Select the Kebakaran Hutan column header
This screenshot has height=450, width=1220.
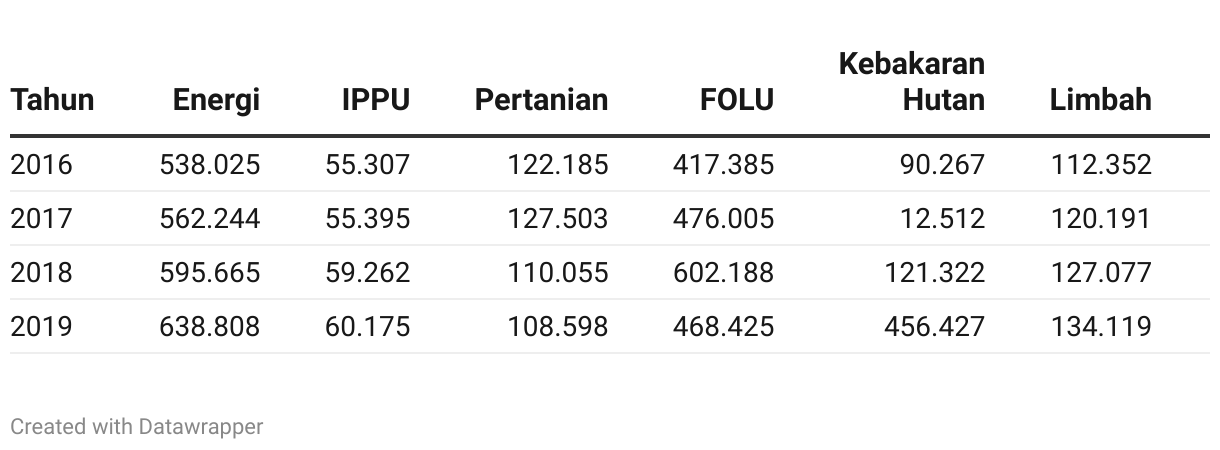[911, 82]
